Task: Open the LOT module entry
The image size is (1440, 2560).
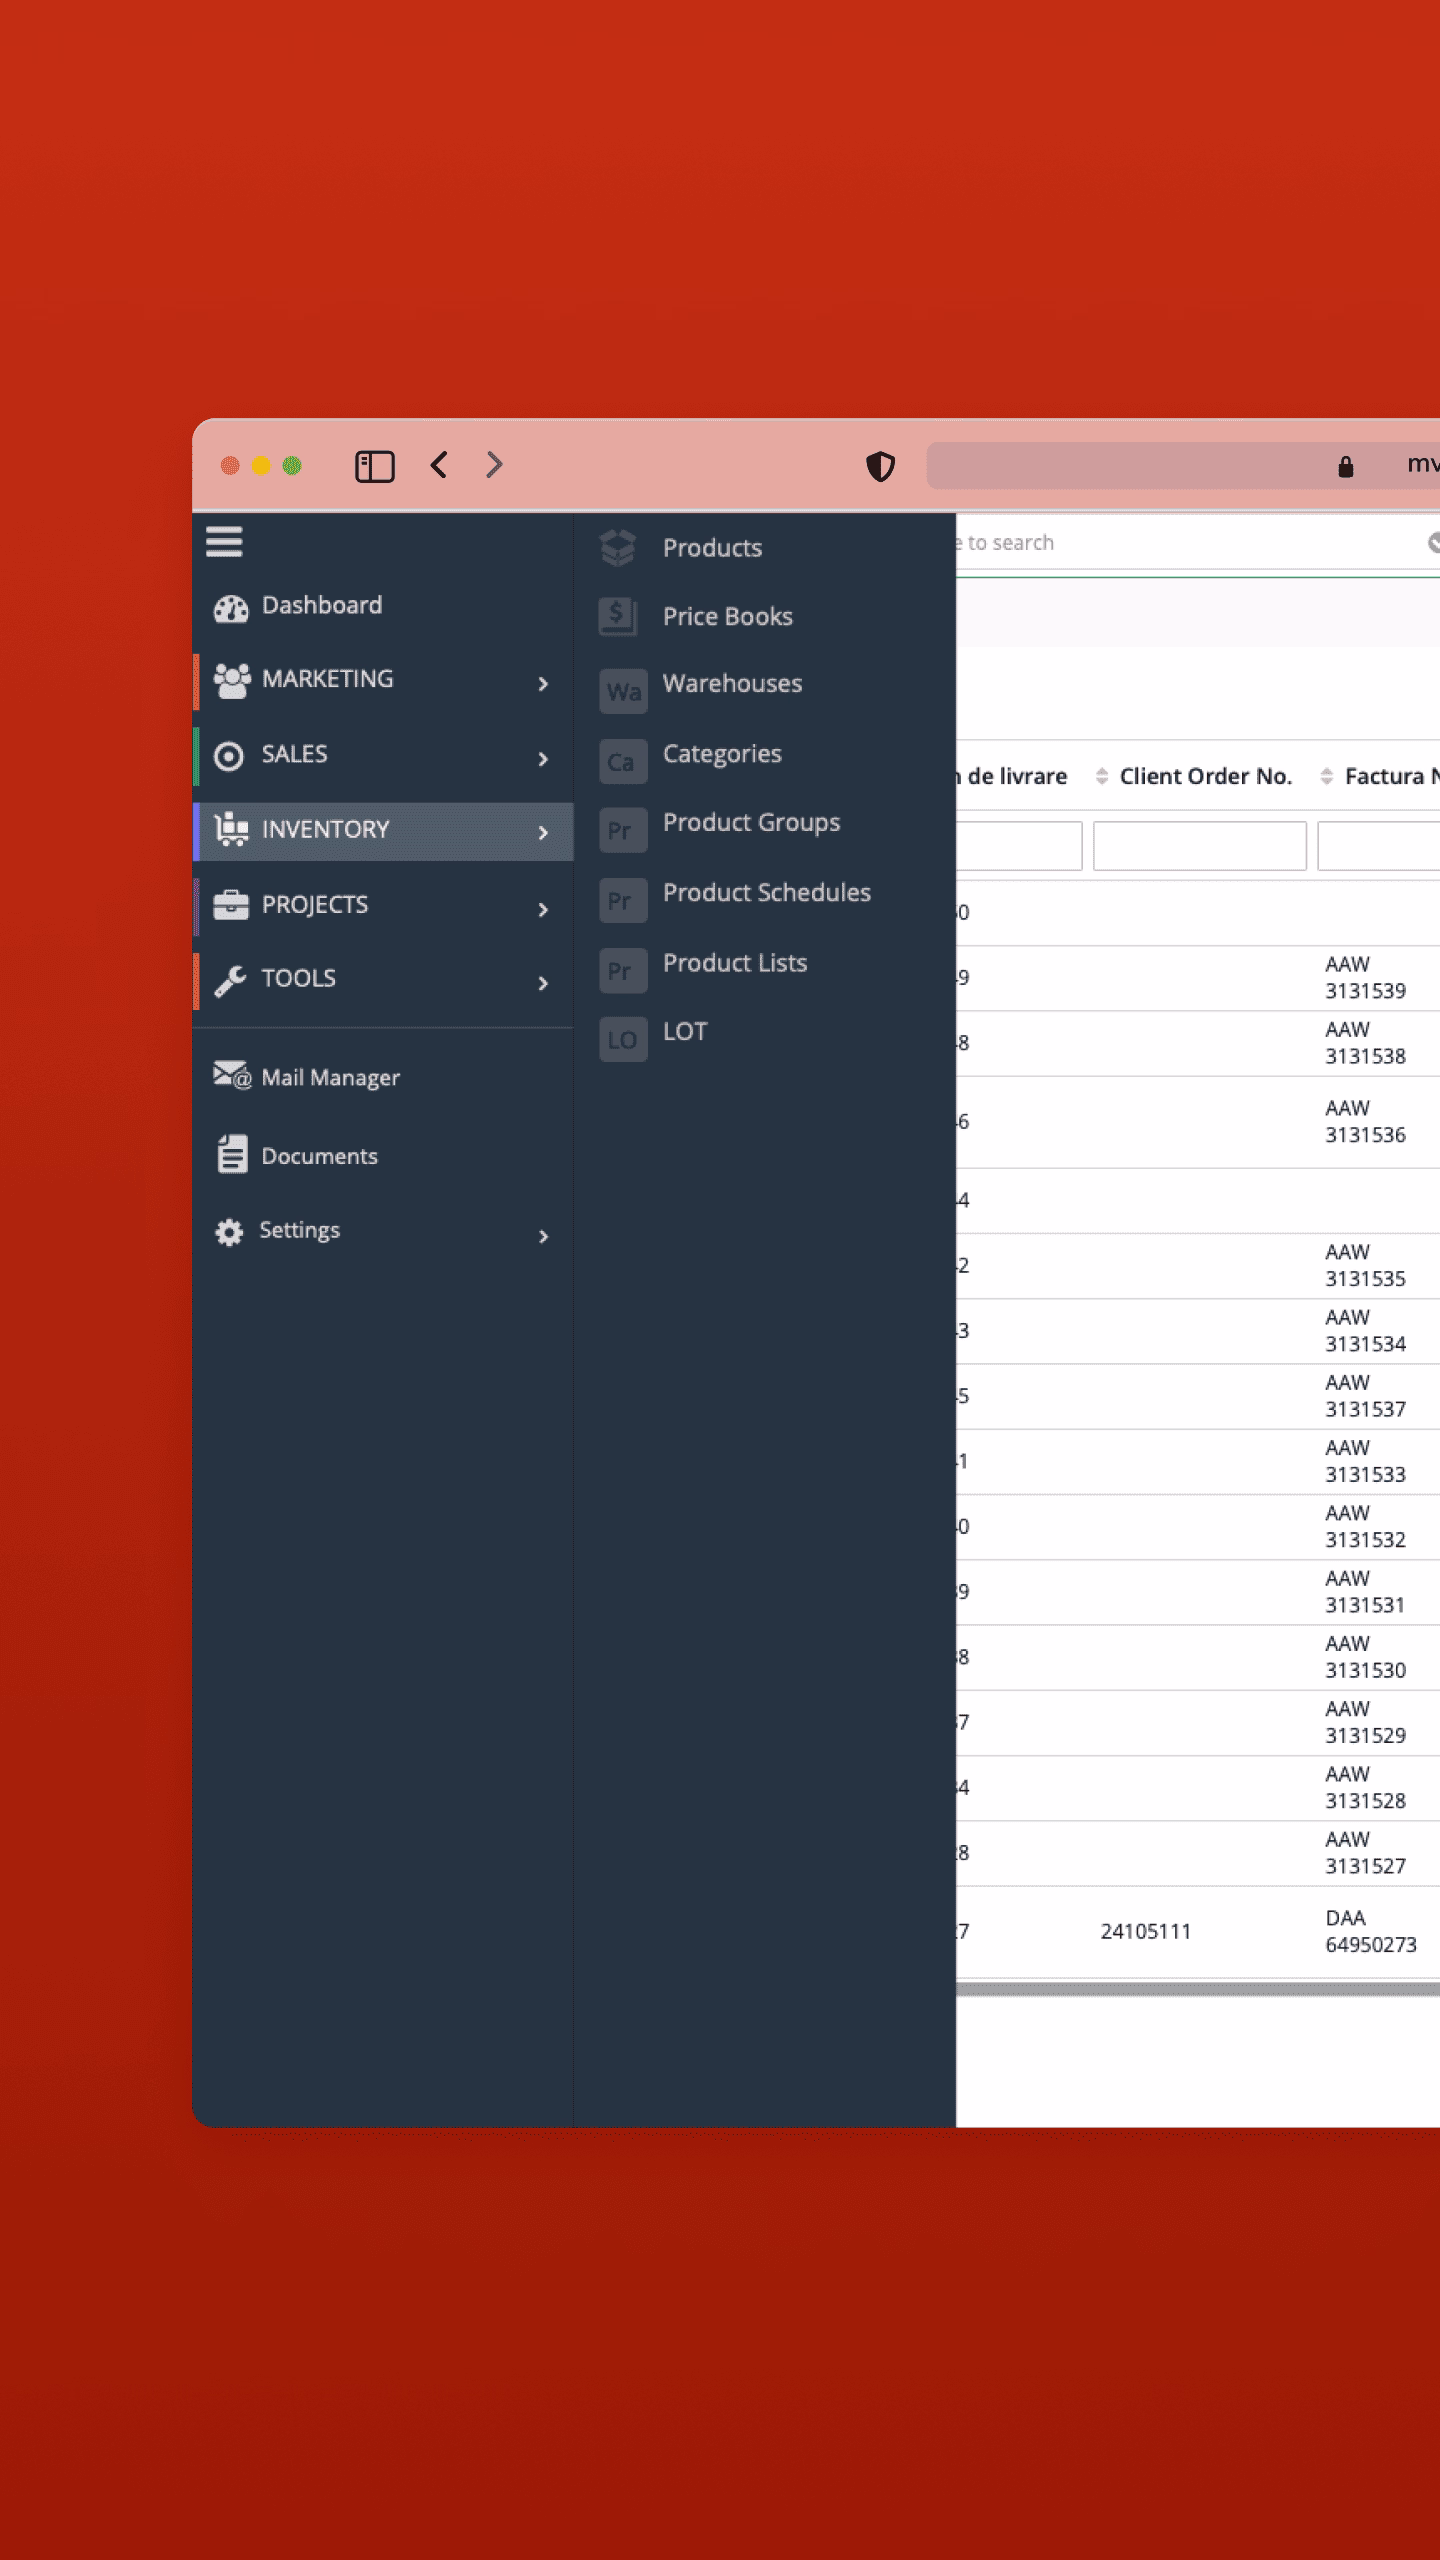Action: click(685, 1032)
